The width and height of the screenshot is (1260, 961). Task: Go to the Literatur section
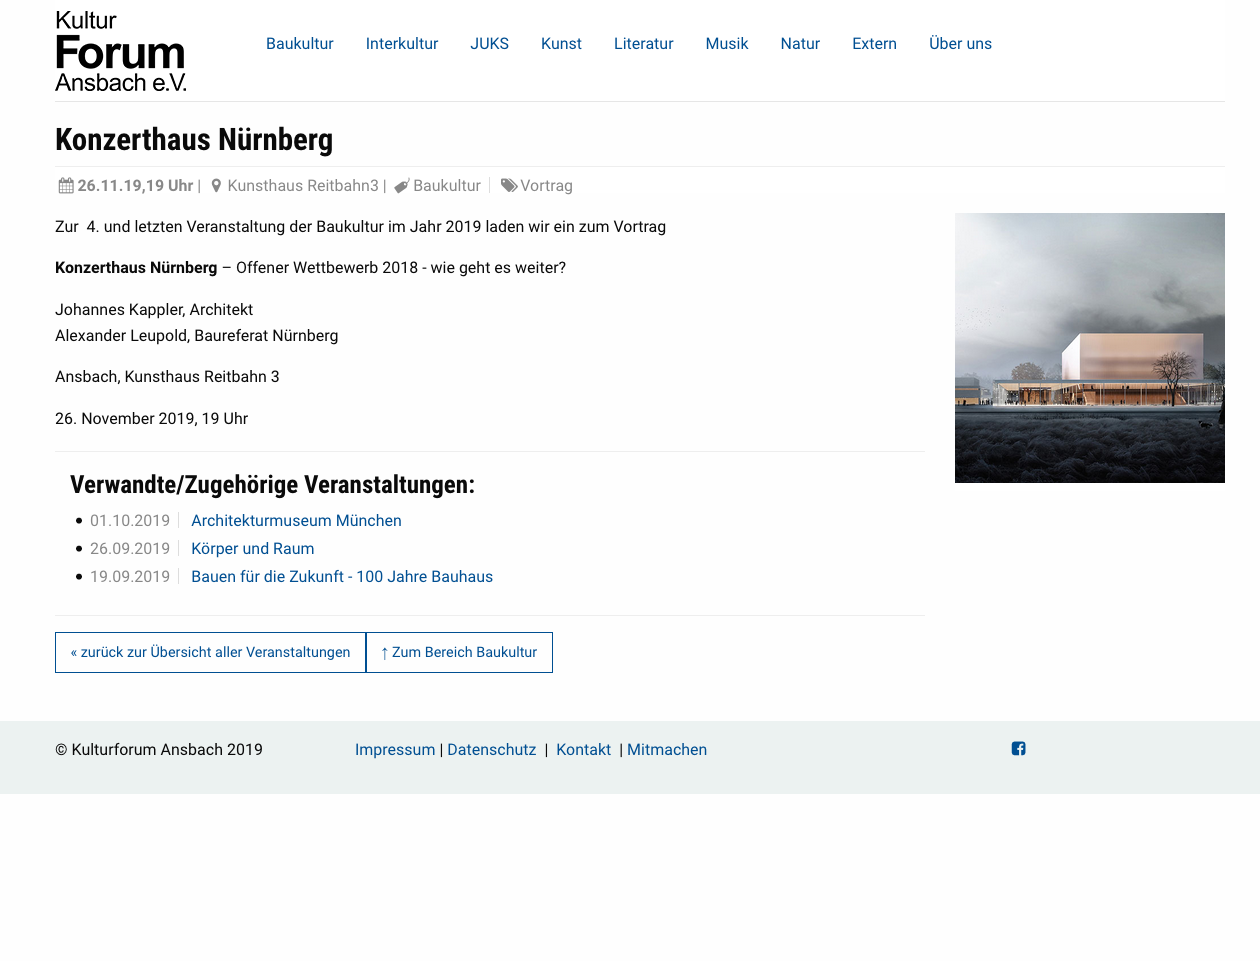[x=643, y=43]
